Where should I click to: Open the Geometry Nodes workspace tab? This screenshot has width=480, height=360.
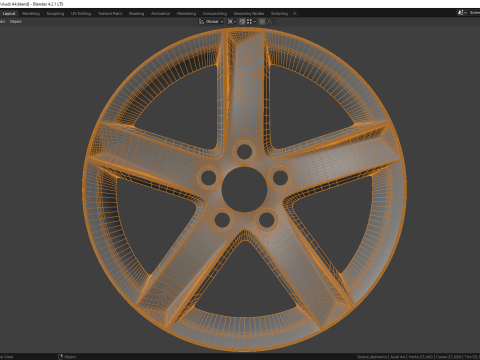point(249,14)
